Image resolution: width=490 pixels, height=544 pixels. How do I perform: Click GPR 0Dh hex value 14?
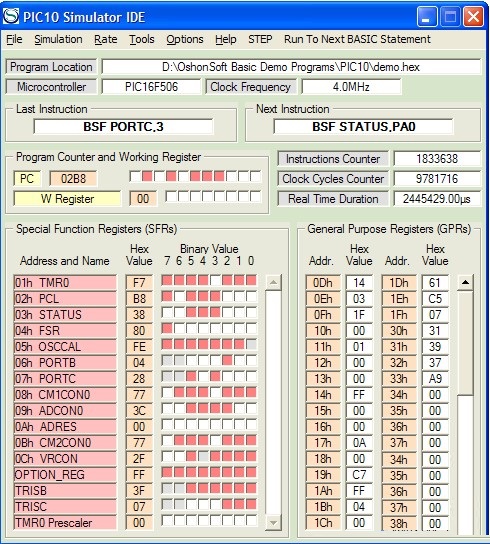359,283
